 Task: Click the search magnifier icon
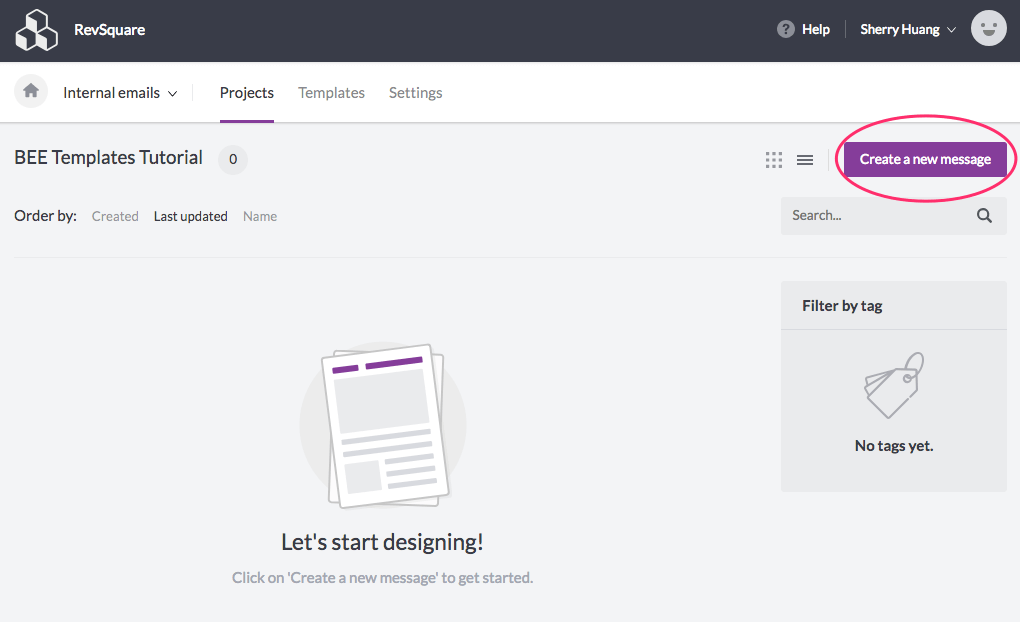984,215
